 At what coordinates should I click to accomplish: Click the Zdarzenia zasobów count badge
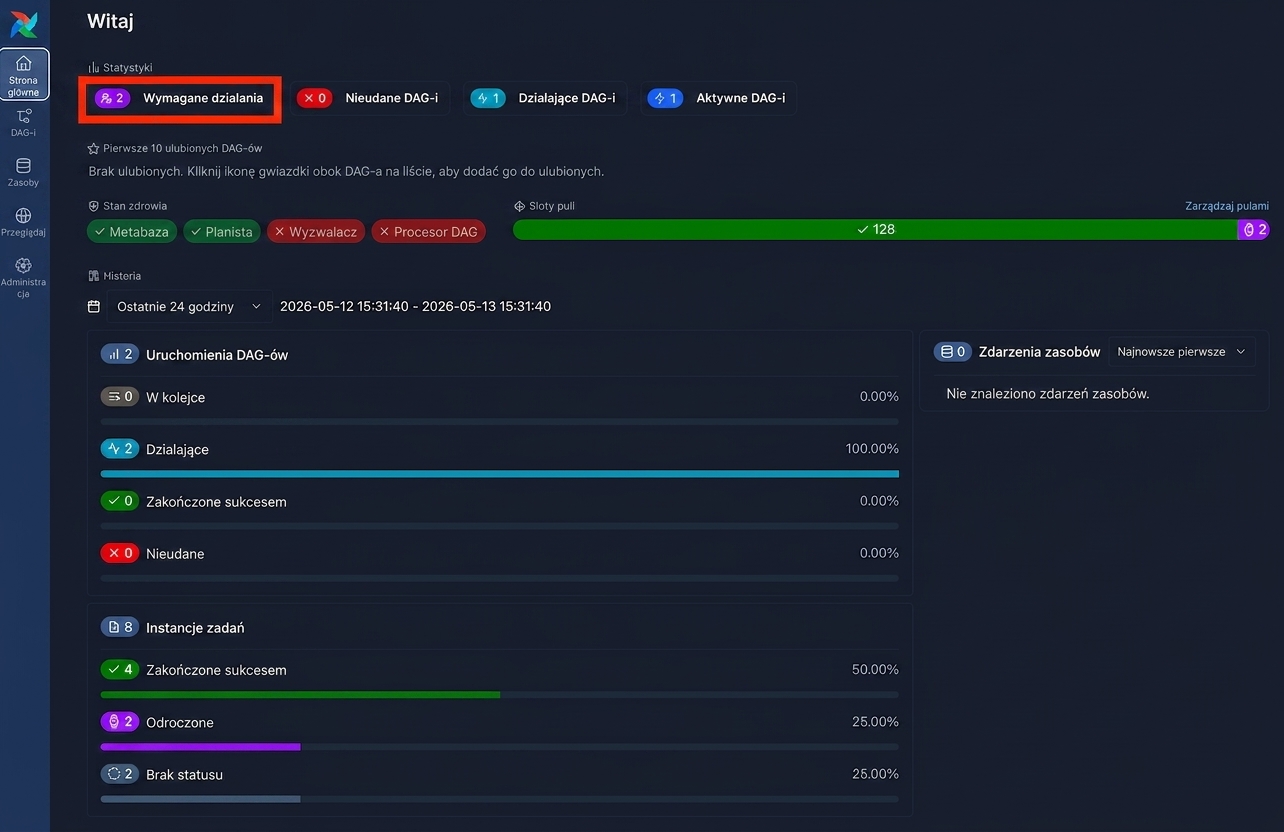(x=953, y=352)
